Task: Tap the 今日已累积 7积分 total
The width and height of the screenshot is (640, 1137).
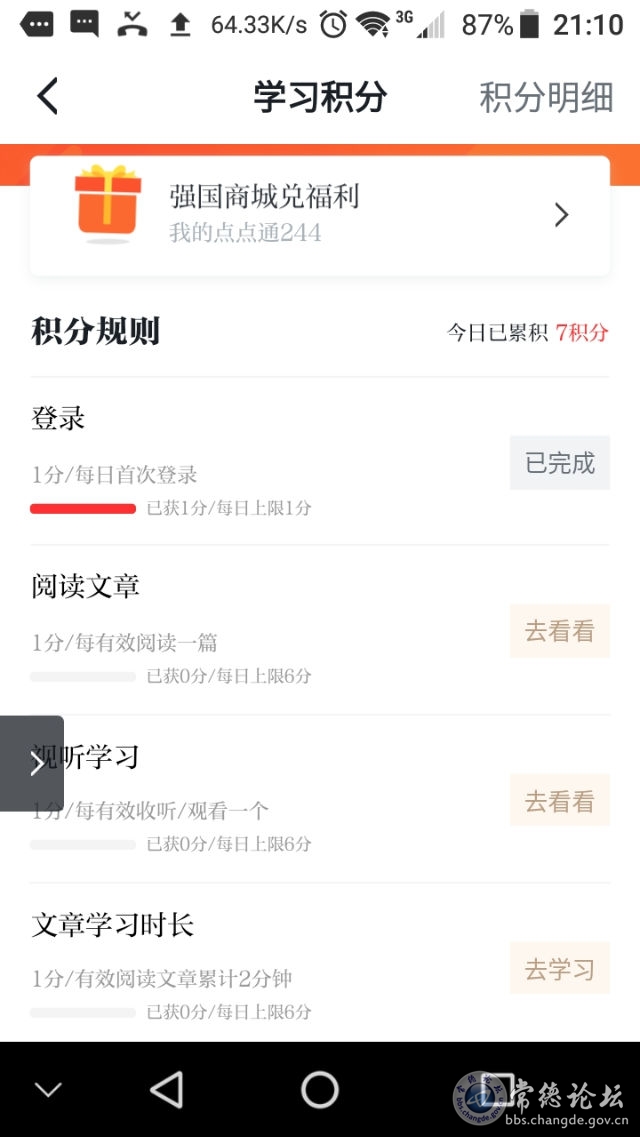Action: pos(527,333)
